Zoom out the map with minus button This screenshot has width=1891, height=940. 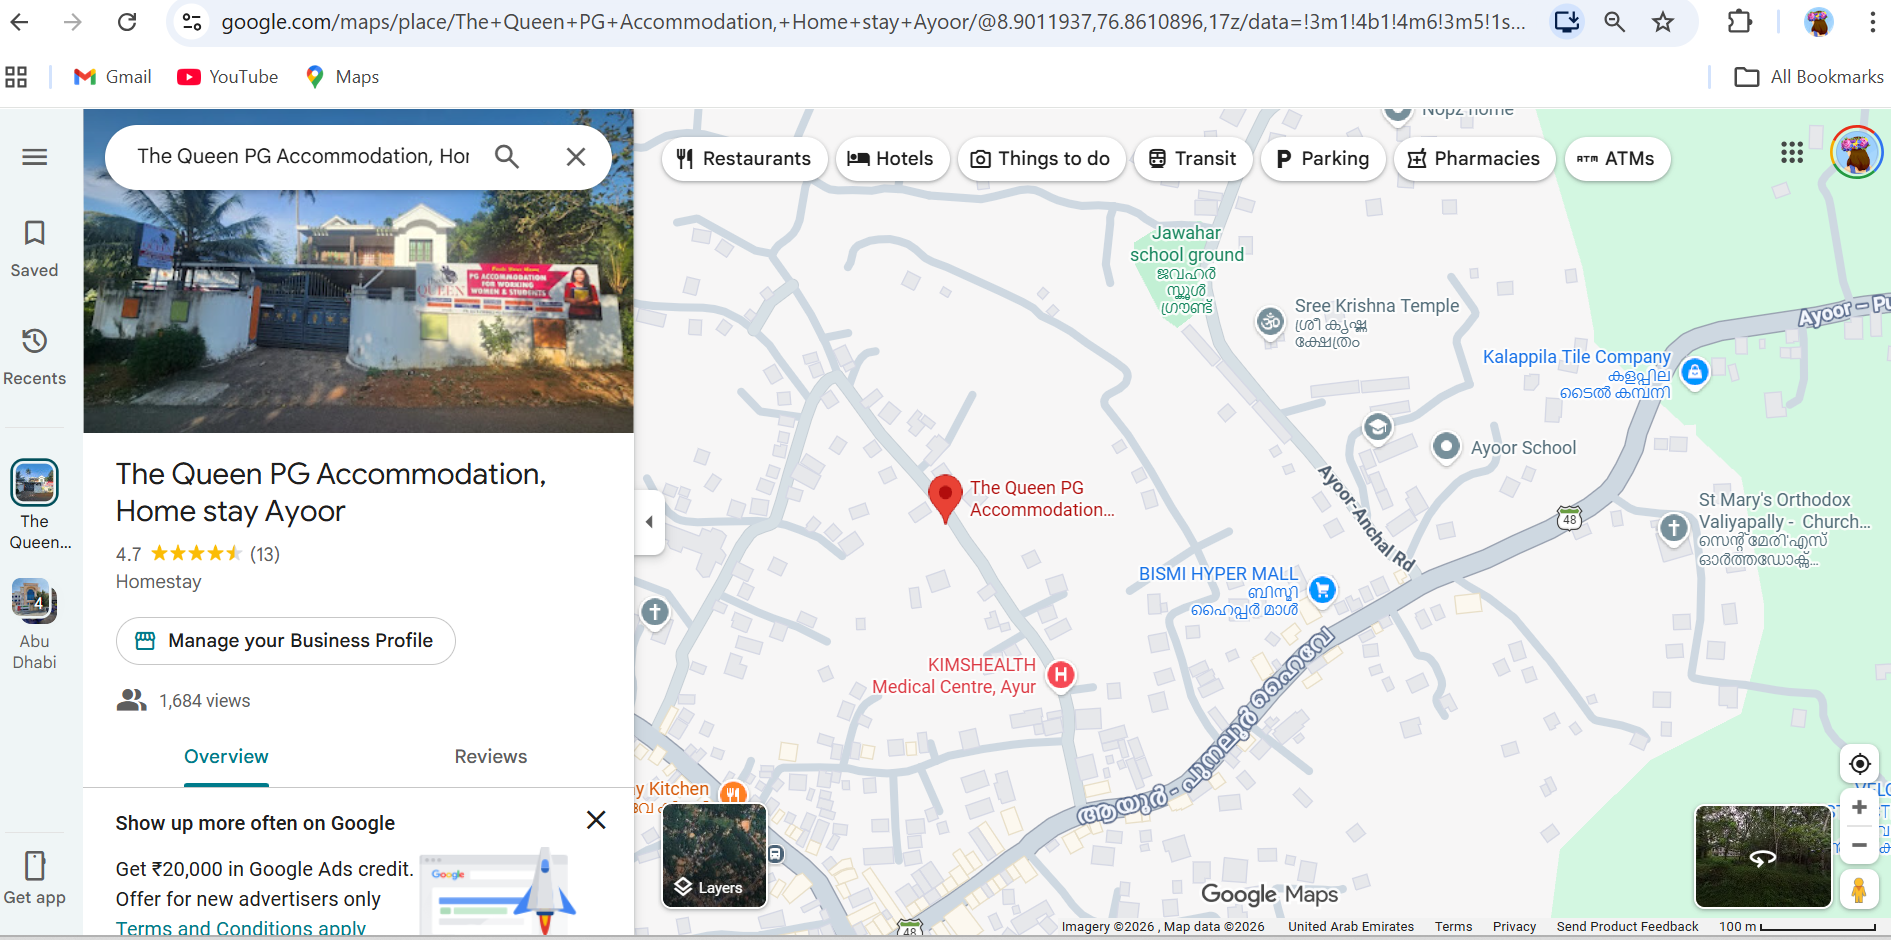pyautogui.click(x=1859, y=846)
